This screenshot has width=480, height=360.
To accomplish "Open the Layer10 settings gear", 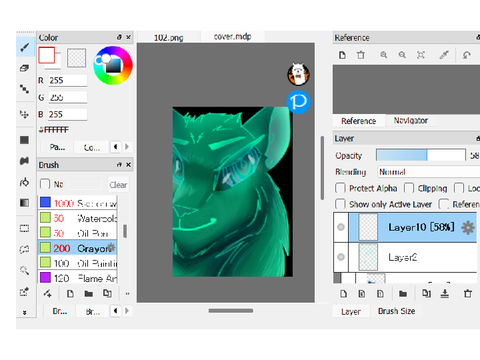I will tap(468, 228).
